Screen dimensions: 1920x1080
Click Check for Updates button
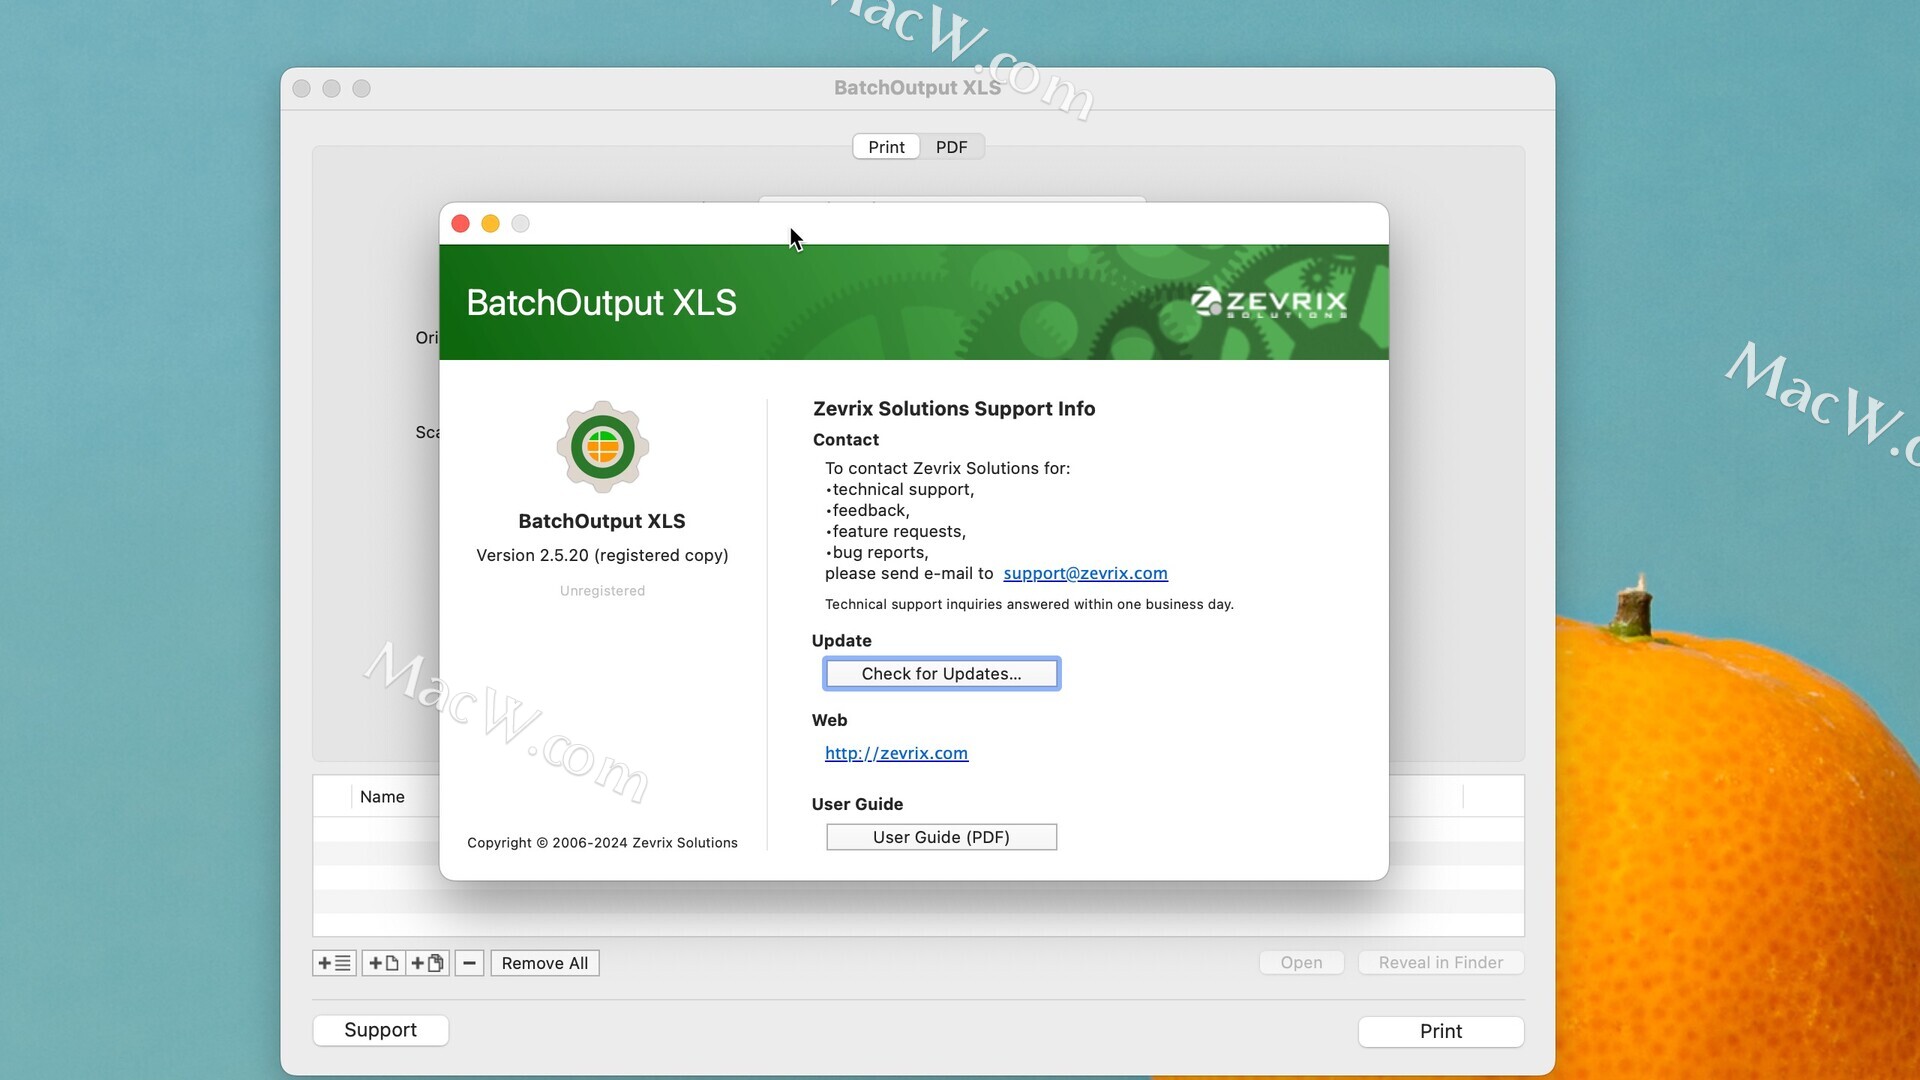tap(942, 674)
